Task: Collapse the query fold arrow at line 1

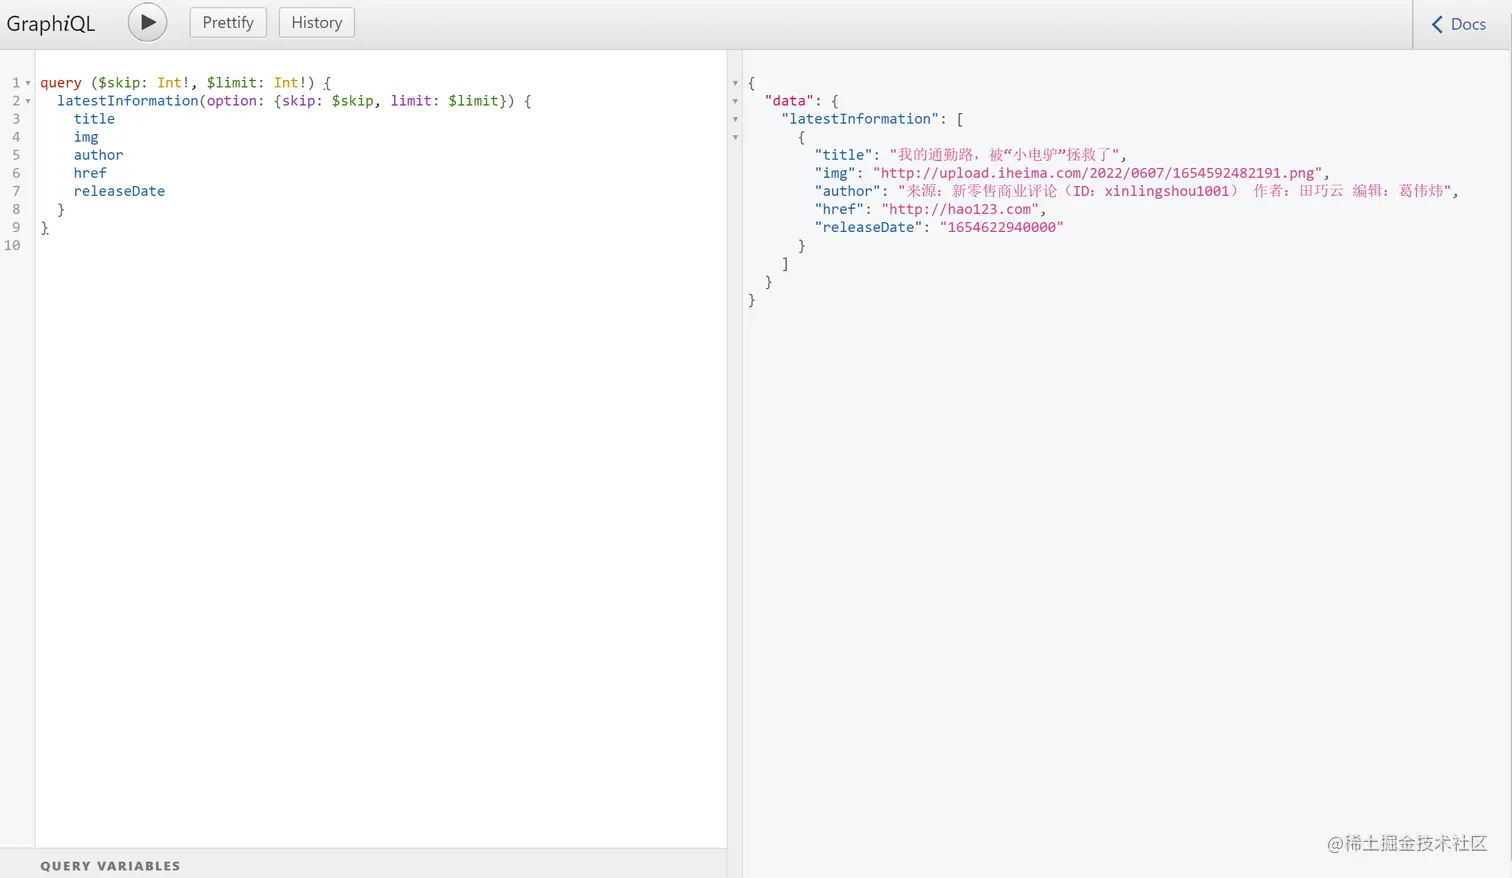Action: coord(28,83)
